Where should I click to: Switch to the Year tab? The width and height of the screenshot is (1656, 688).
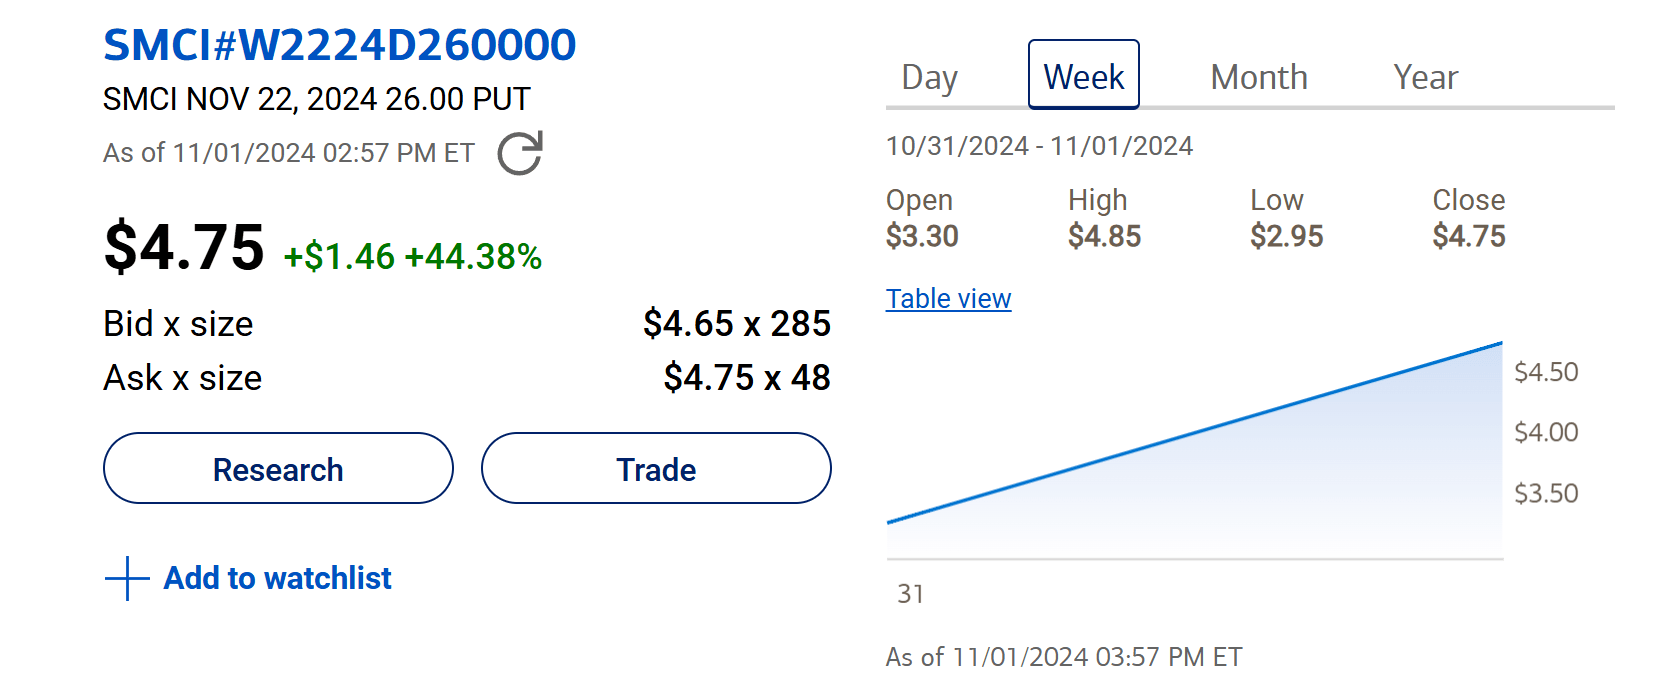[x=1425, y=77]
